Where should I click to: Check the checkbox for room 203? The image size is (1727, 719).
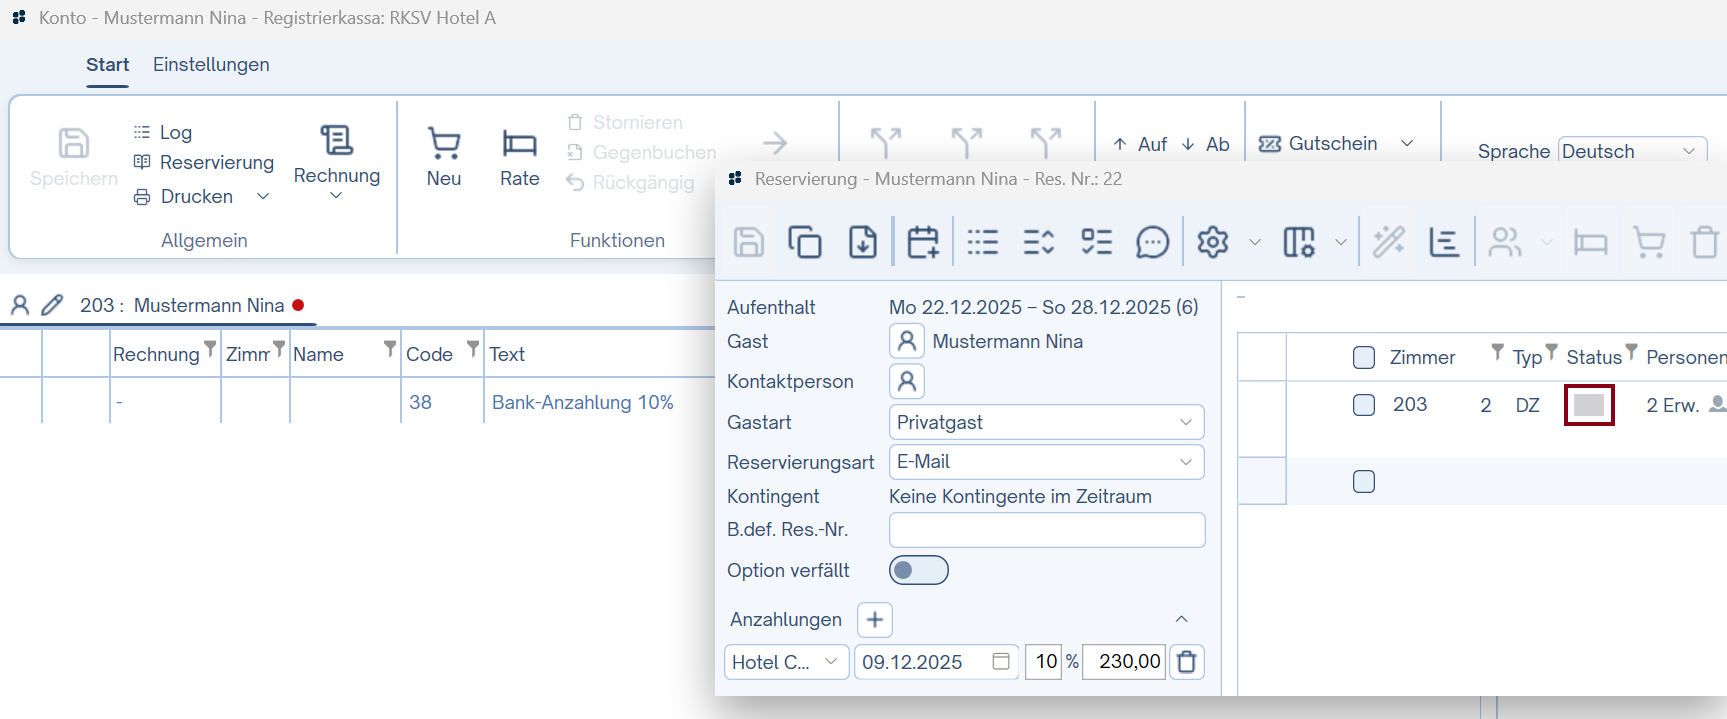(x=1364, y=405)
